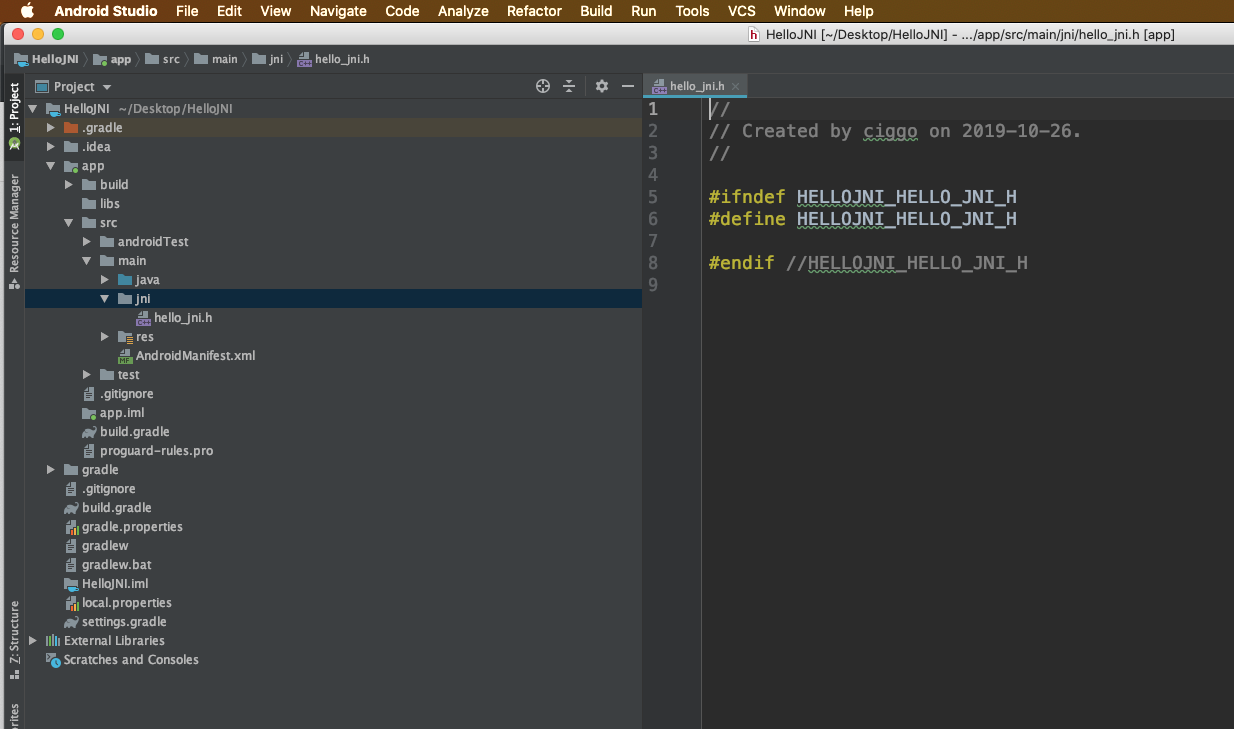The image size is (1234, 729).
Task: Open the Refactor menu
Action: point(534,11)
